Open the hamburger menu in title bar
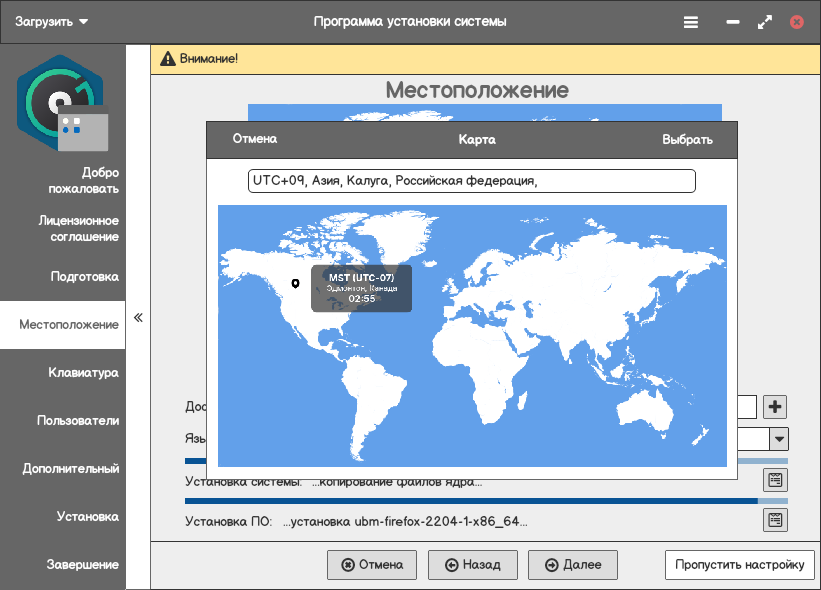Screen dimensions: 821x590 point(691,21)
